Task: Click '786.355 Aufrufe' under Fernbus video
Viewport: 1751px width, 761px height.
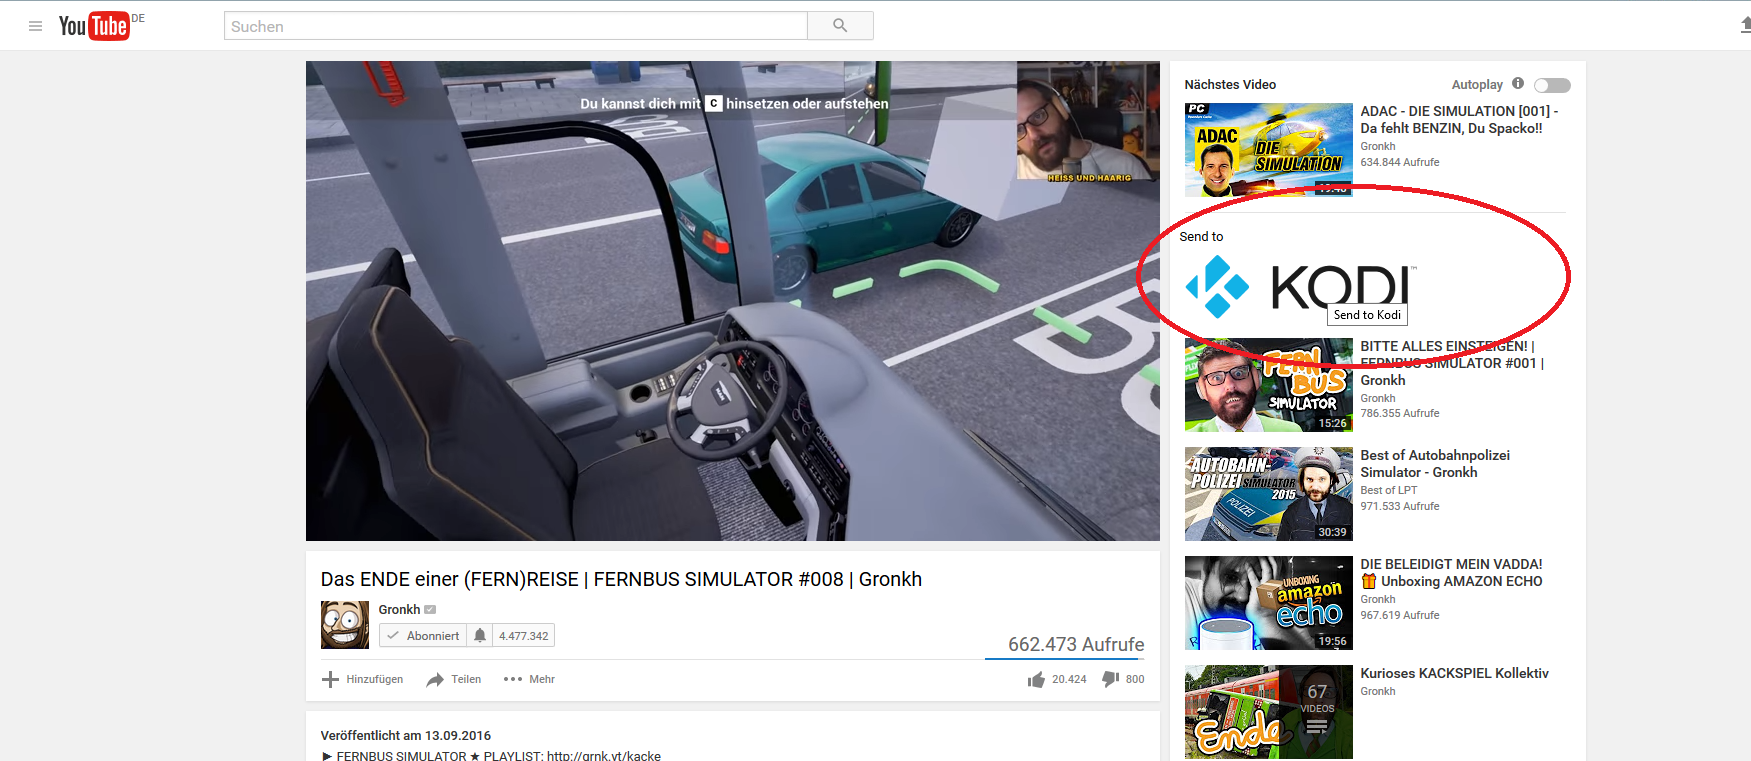Action: click(x=1400, y=413)
